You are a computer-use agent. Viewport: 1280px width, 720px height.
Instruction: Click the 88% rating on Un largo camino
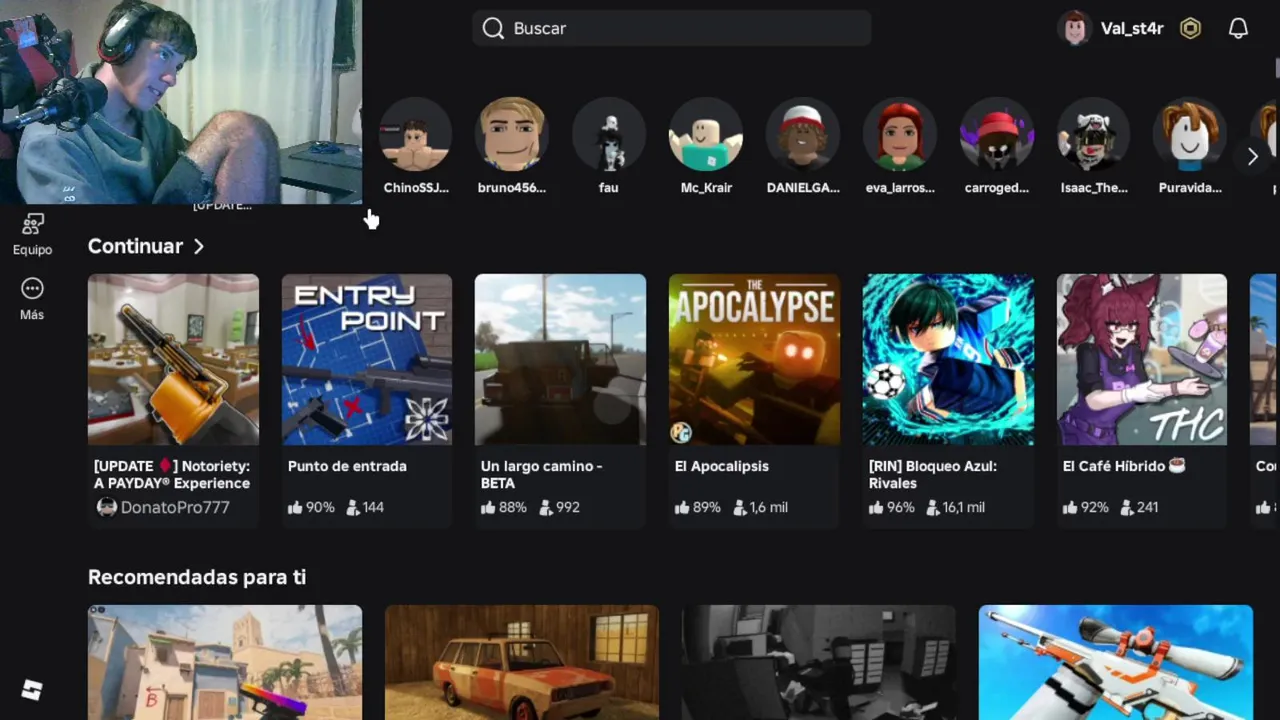[x=504, y=507]
